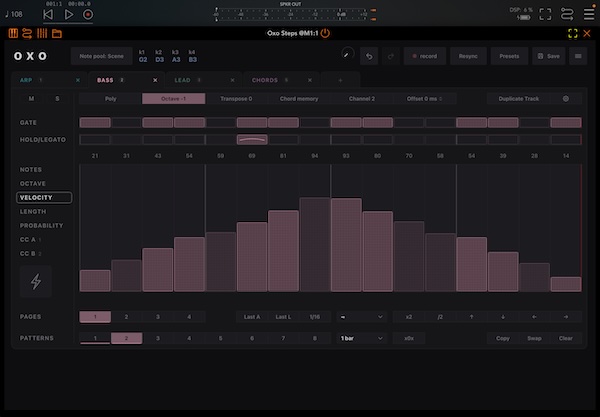The width and height of the screenshot is (600, 417).
Task: Open the orange keyboard panel icon
Action: click(x=13, y=33)
